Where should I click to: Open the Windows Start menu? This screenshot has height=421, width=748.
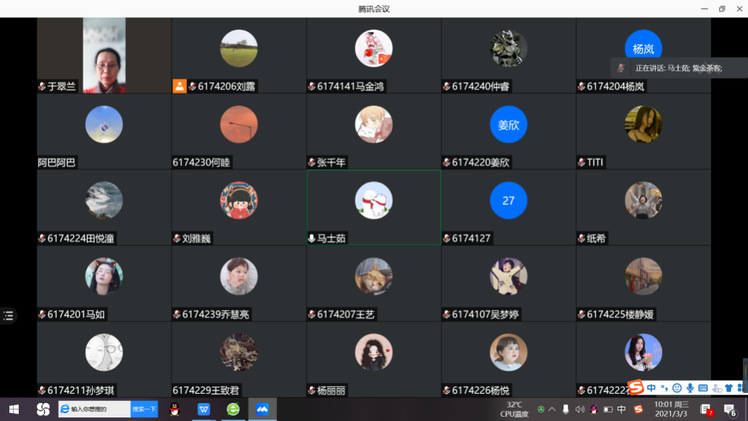pos(14,409)
